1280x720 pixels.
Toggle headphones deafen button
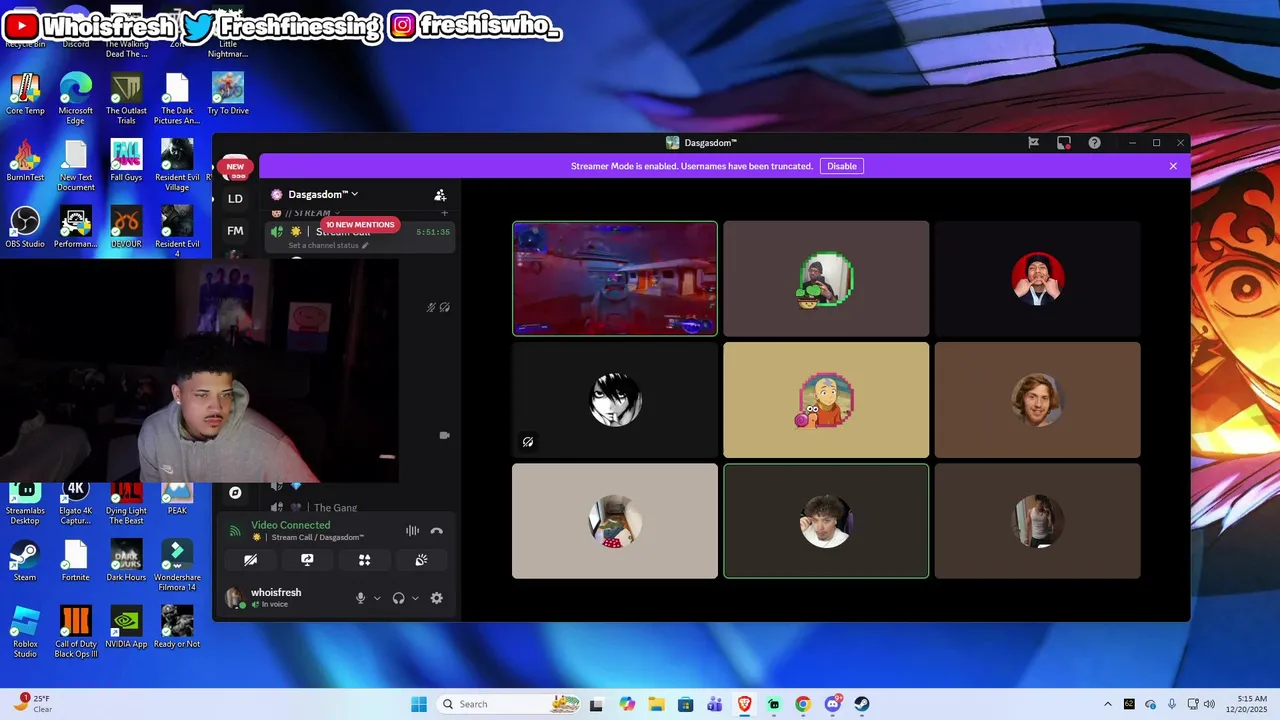point(398,598)
